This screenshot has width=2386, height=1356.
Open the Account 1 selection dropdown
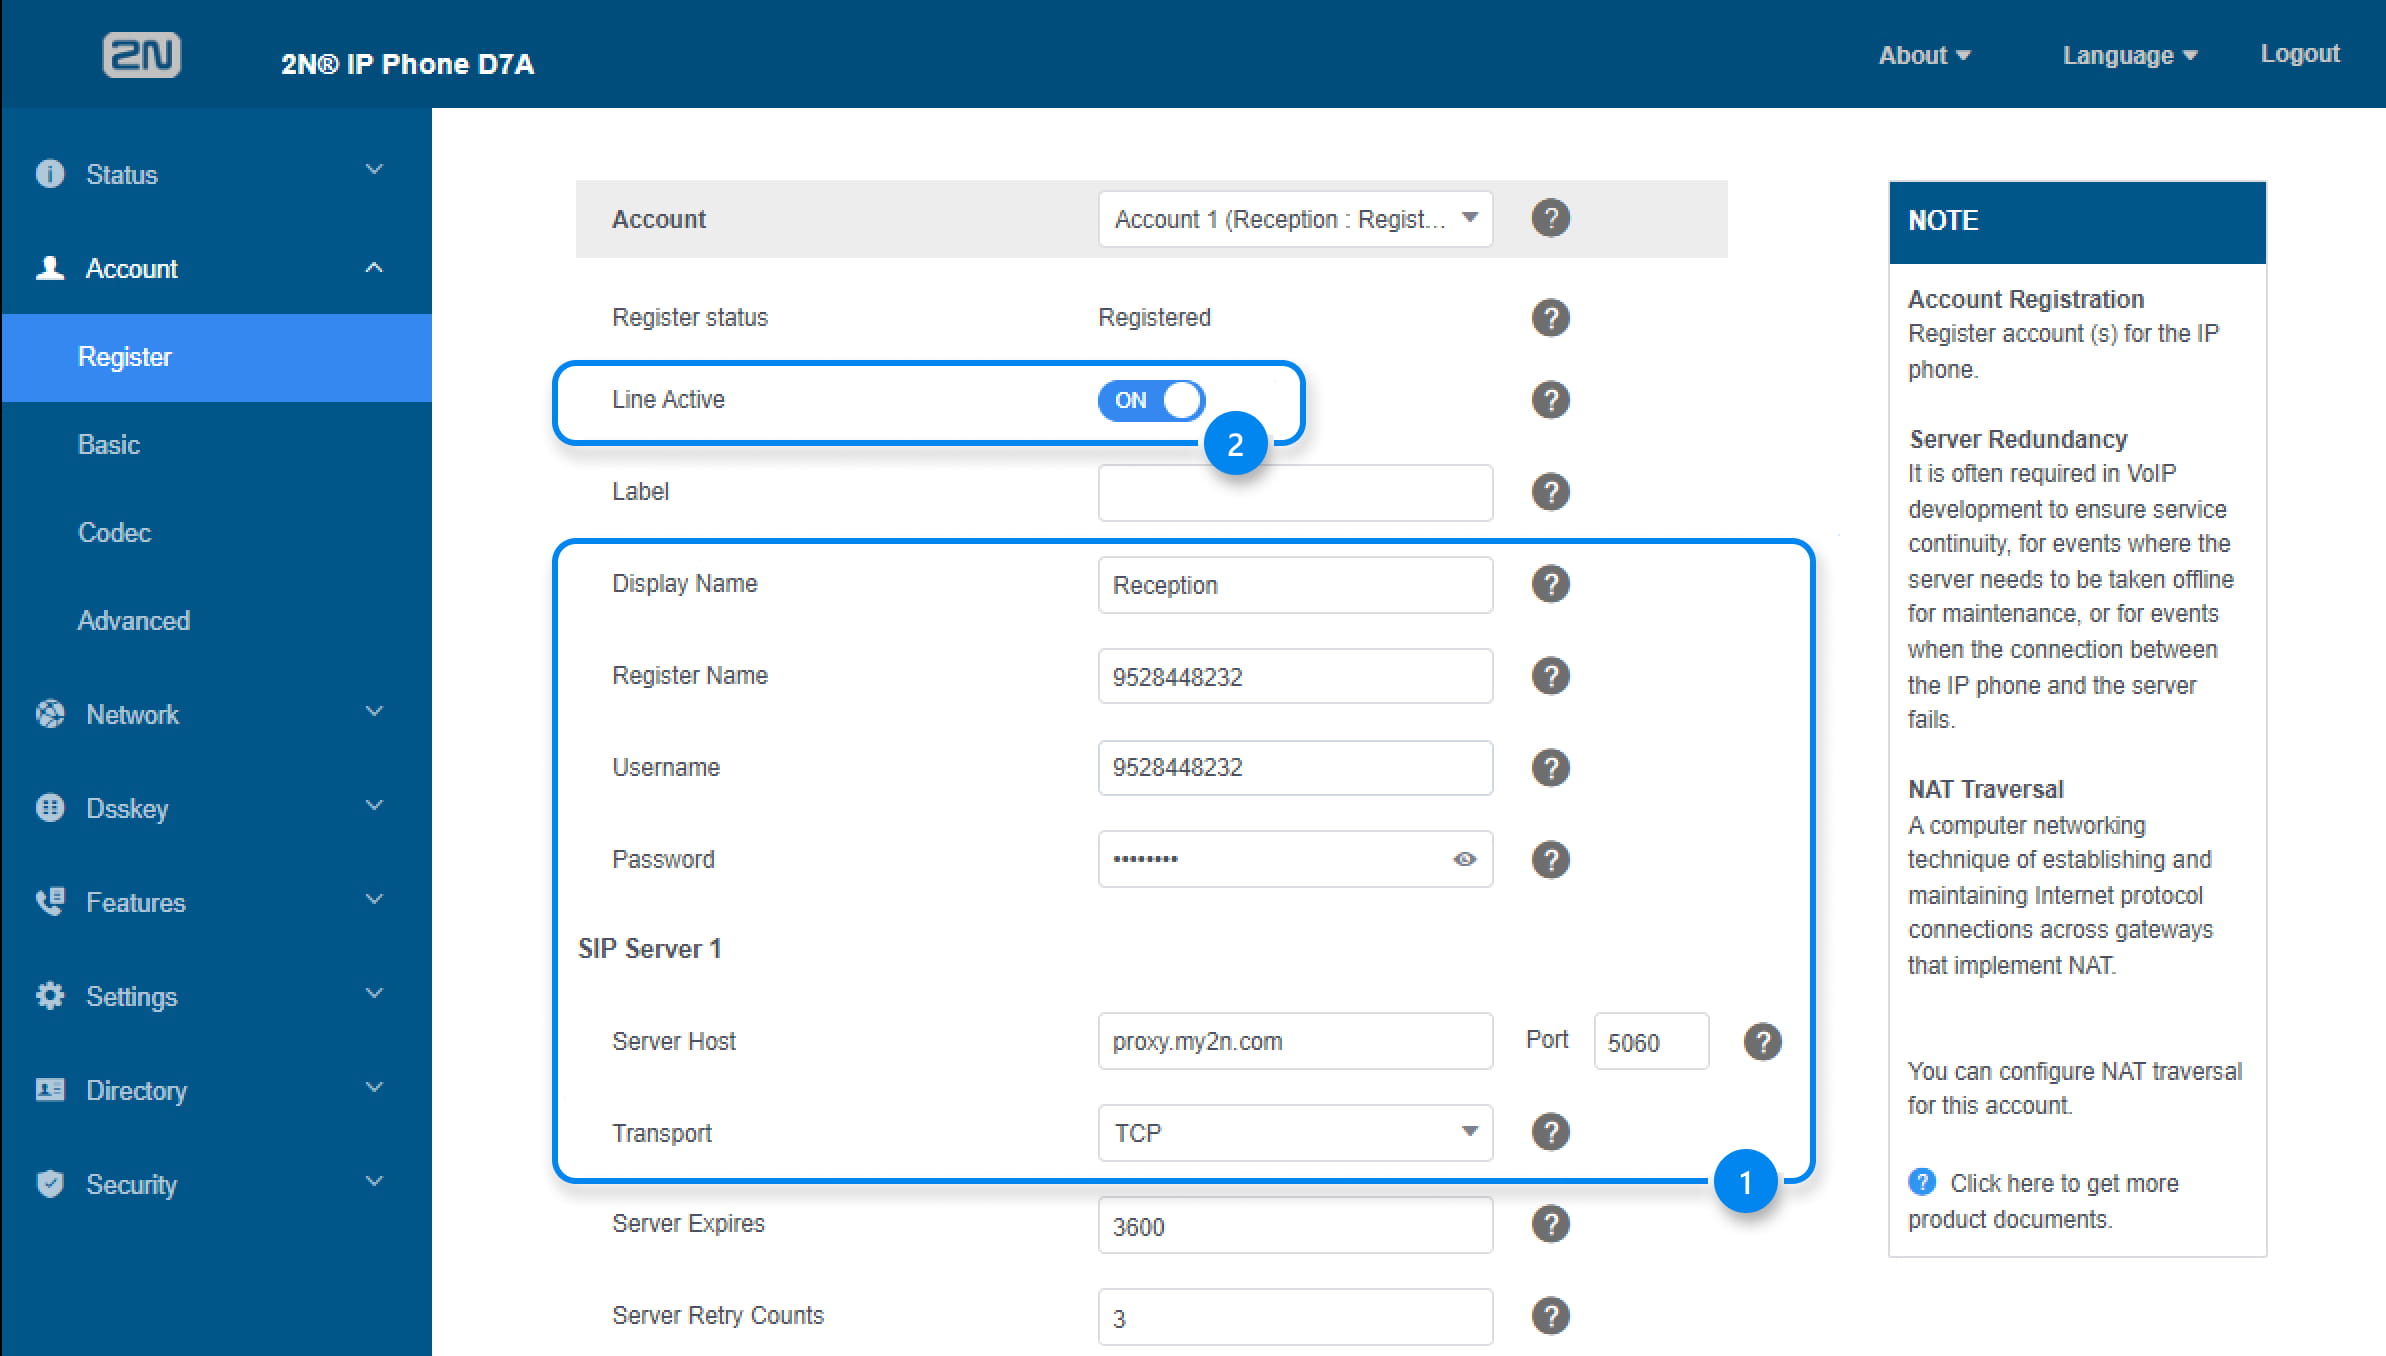coord(1295,219)
